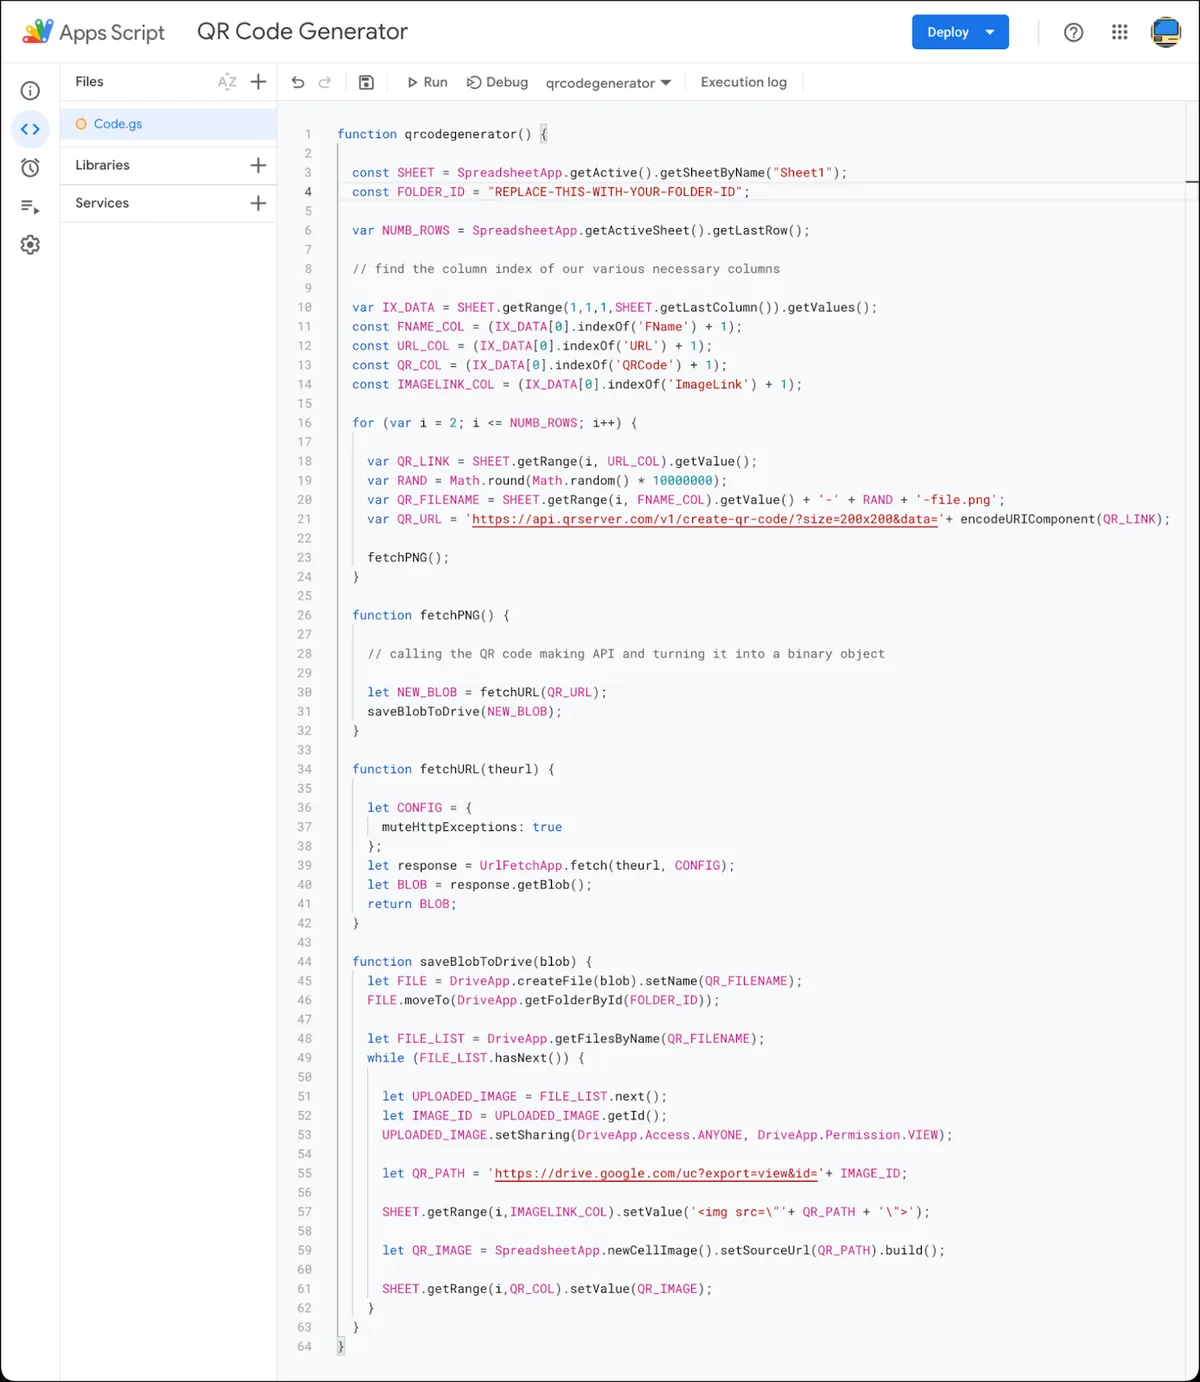Screen dimensions: 1200x1382
Task: Place cursor on 'function fetchURL(theurl)' line
Action: pyautogui.click(x=453, y=769)
